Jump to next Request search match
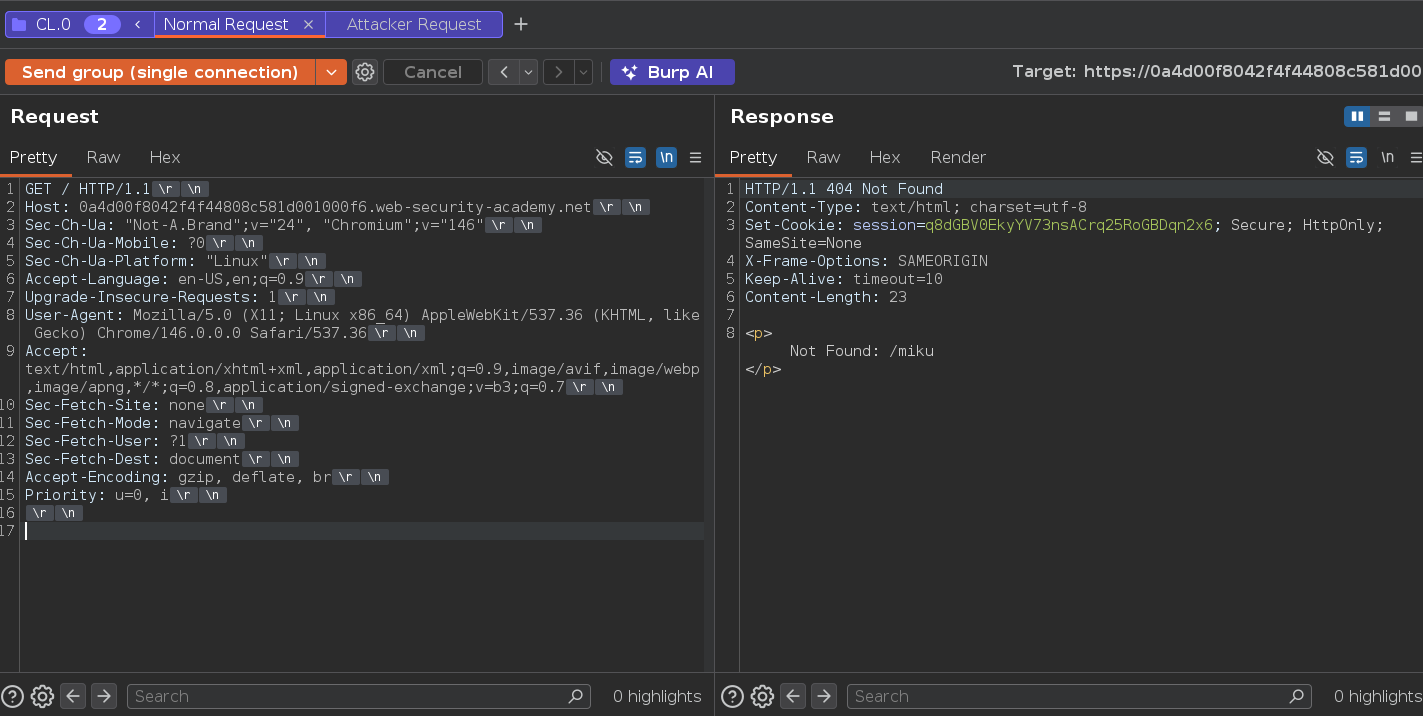1423x716 pixels. click(x=104, y=696)
